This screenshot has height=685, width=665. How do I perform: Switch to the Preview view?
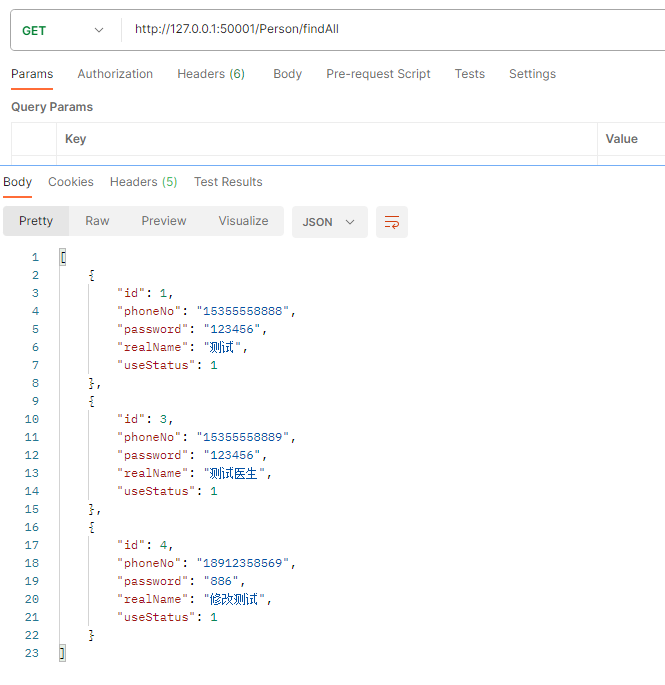164,221
